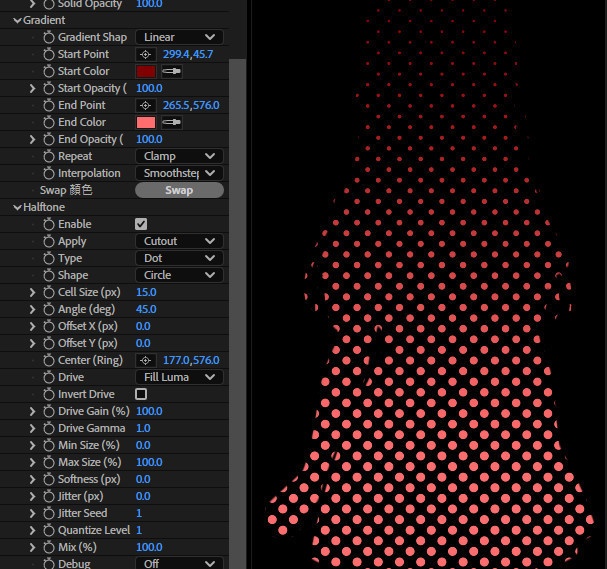This screenshot has height=569, width=607.
Task: Toggle stopwatch for Halftone Enable property
Action: tap(49, 225)
